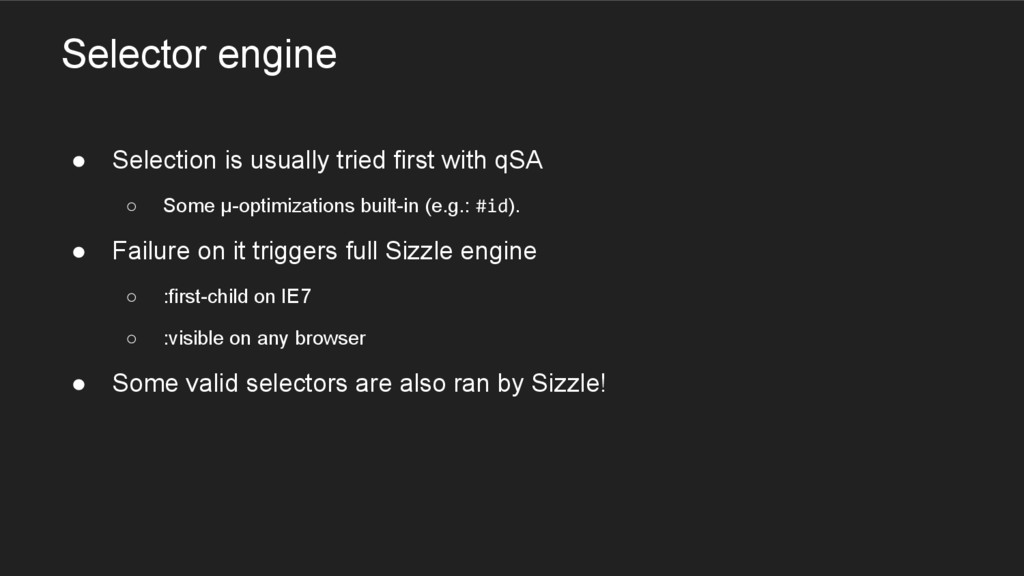Click the word 'Sizzle!' at end of last bullet

click(568, 383)
